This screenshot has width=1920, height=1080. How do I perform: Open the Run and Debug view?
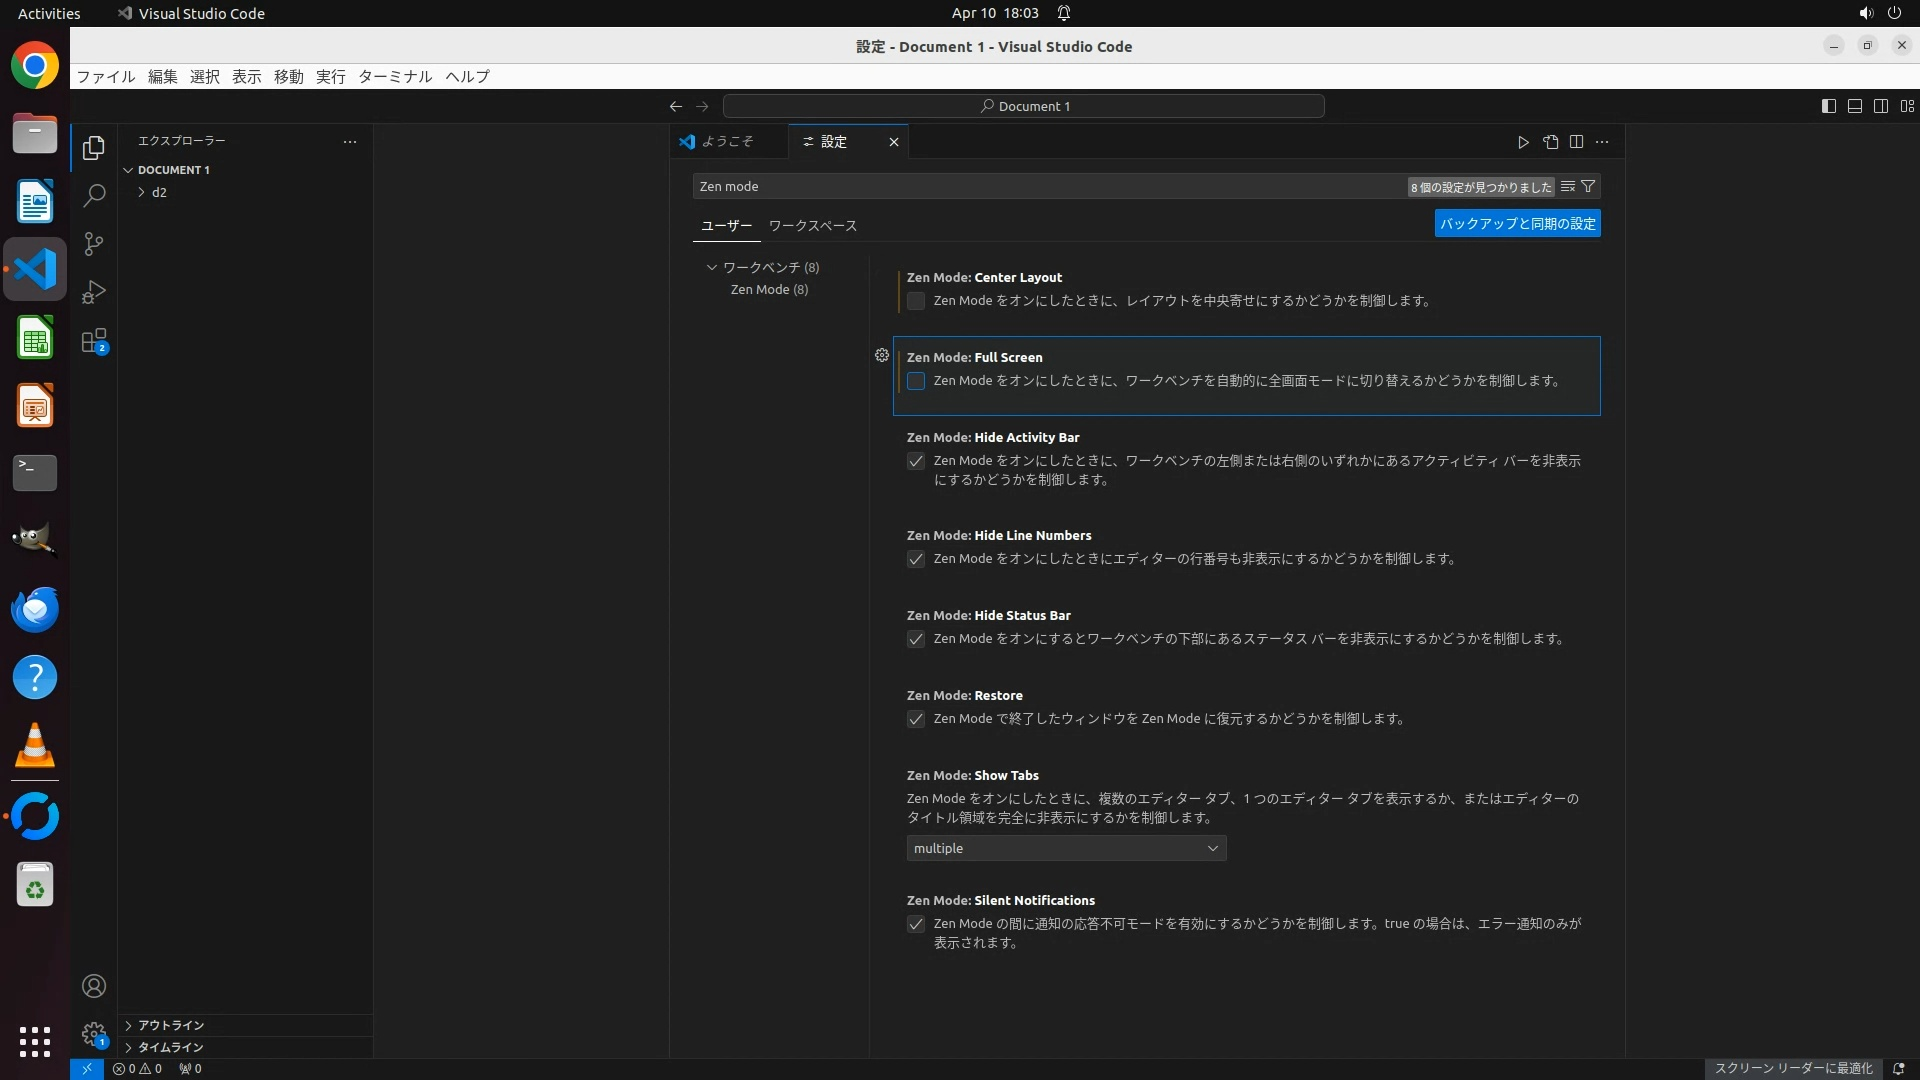(94, 292)
